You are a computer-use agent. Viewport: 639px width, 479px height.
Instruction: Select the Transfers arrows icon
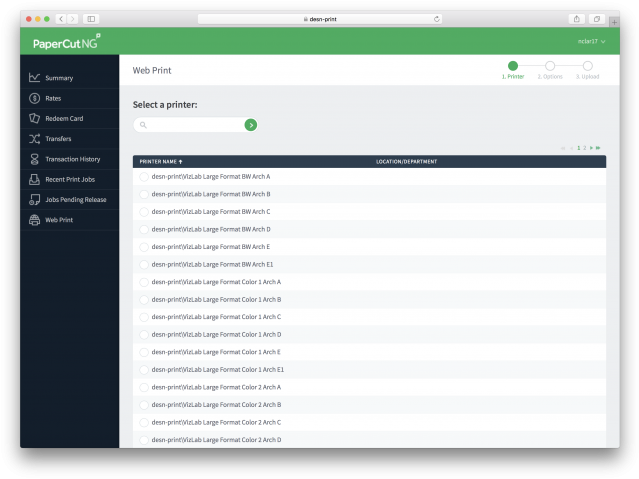(x=35, y=139)
